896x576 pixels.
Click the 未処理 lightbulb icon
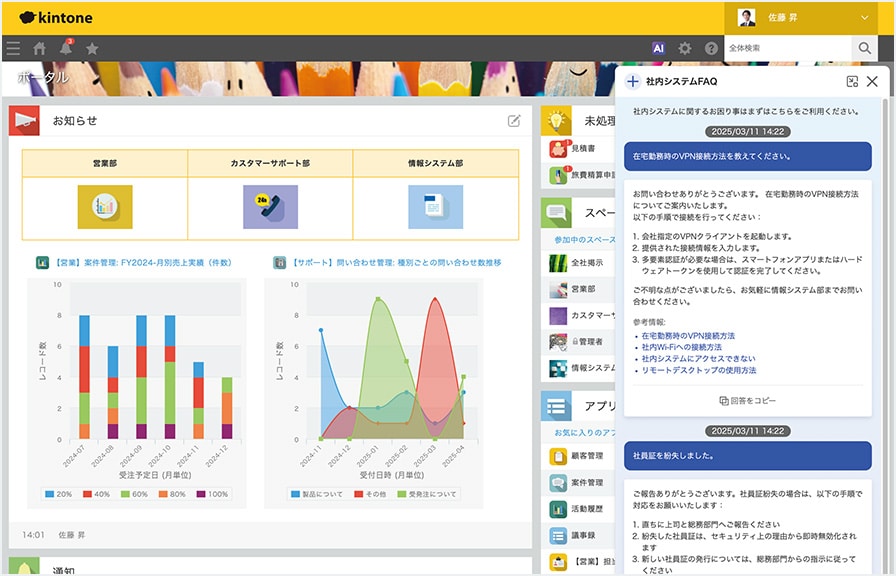[x=556, y=121]
